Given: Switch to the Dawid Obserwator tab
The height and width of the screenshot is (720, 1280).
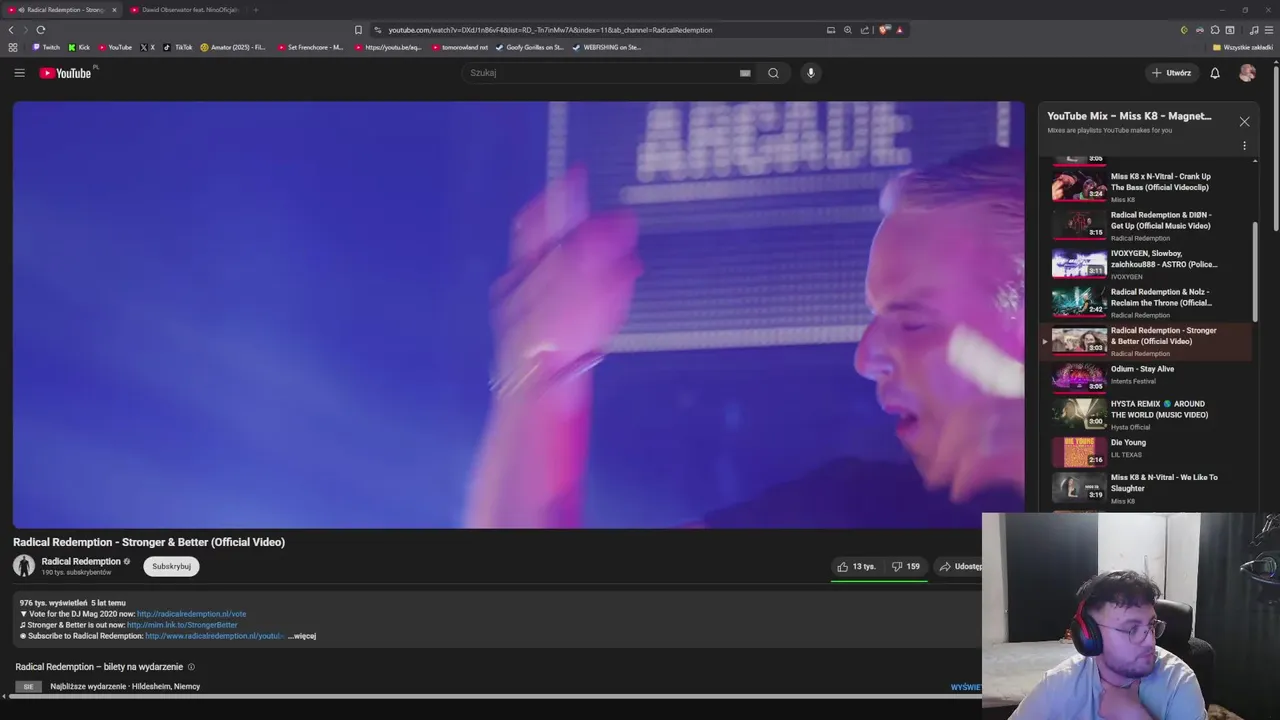Looking at the screenshot, I should tap(186, 10).
